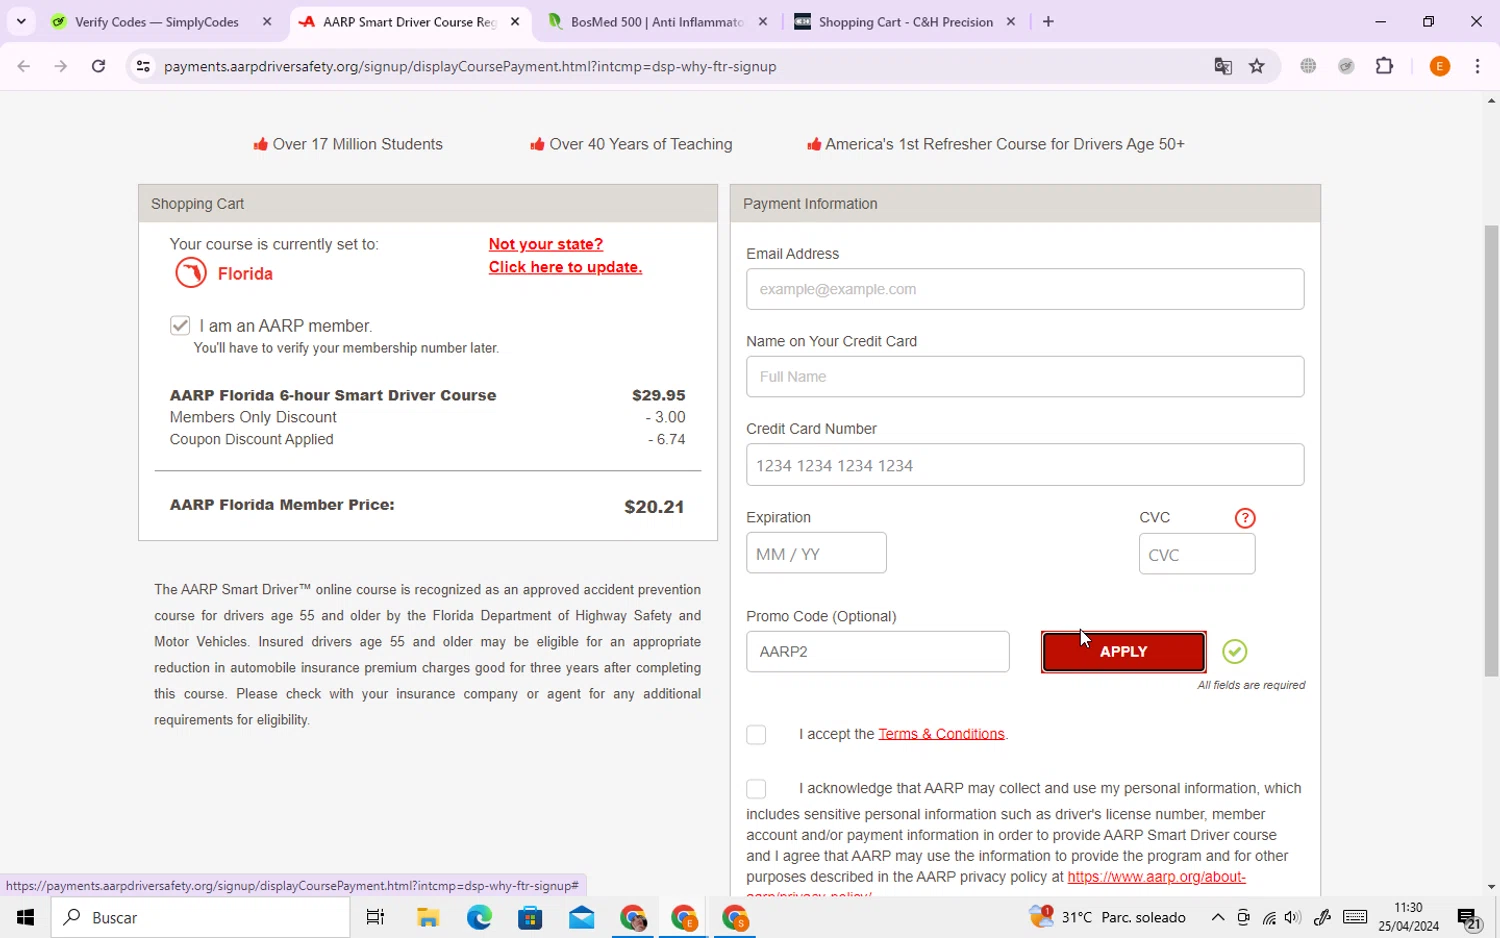This screenshot has width=1500, height=938.
Task: Click the red APPLY promo button
Action: click(x=1123, y=652)
